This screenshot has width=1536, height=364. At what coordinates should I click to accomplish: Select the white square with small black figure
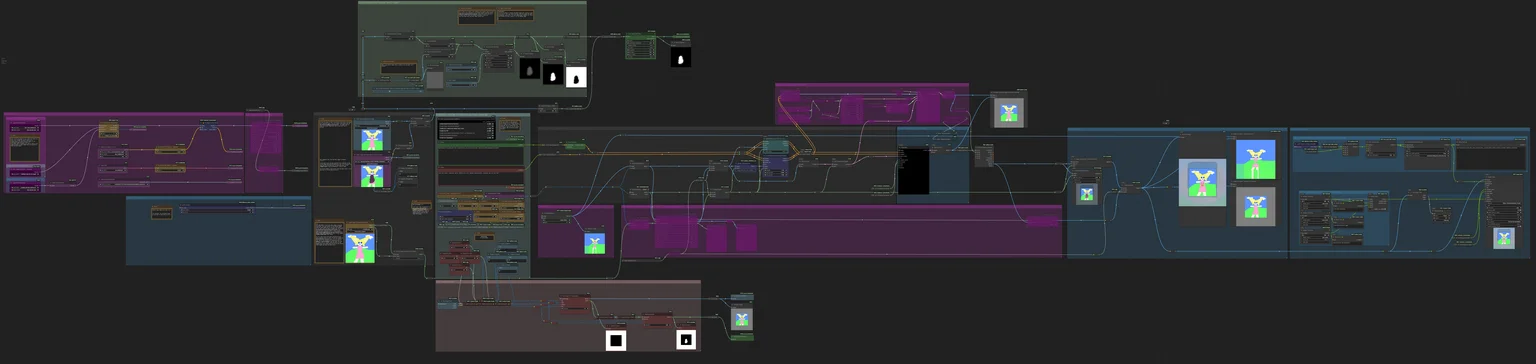[686, 341]
